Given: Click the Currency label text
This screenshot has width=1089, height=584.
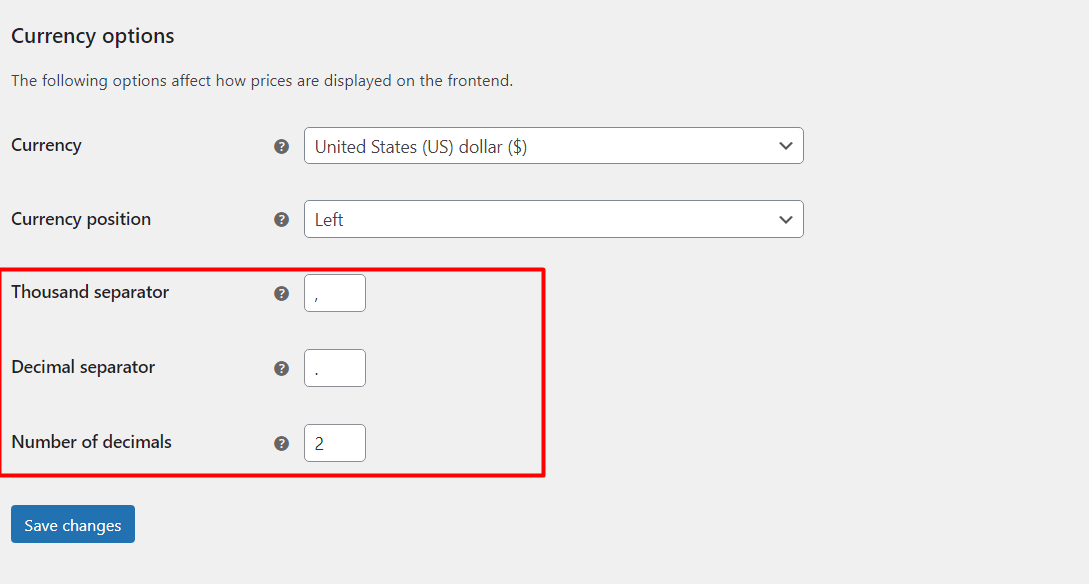Looking at the screenshot, I should tap(47, 145).
